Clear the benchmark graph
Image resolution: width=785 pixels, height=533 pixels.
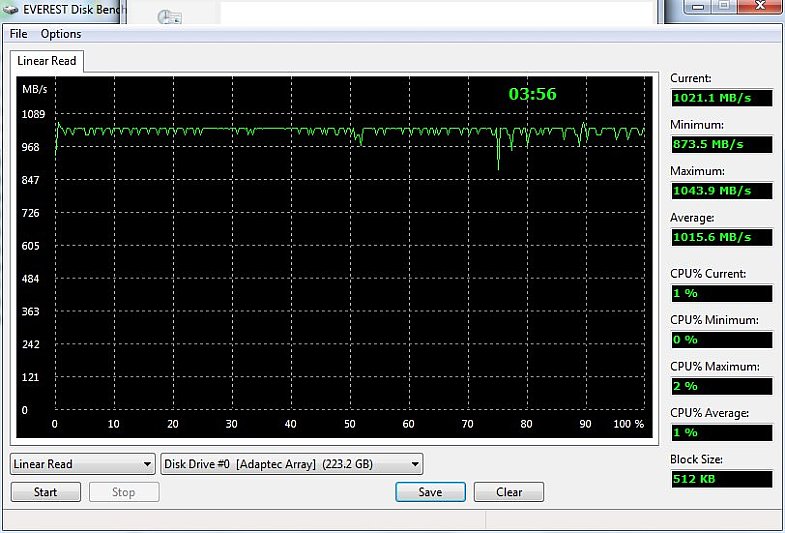pyautogui.click(x=509, y=492)
